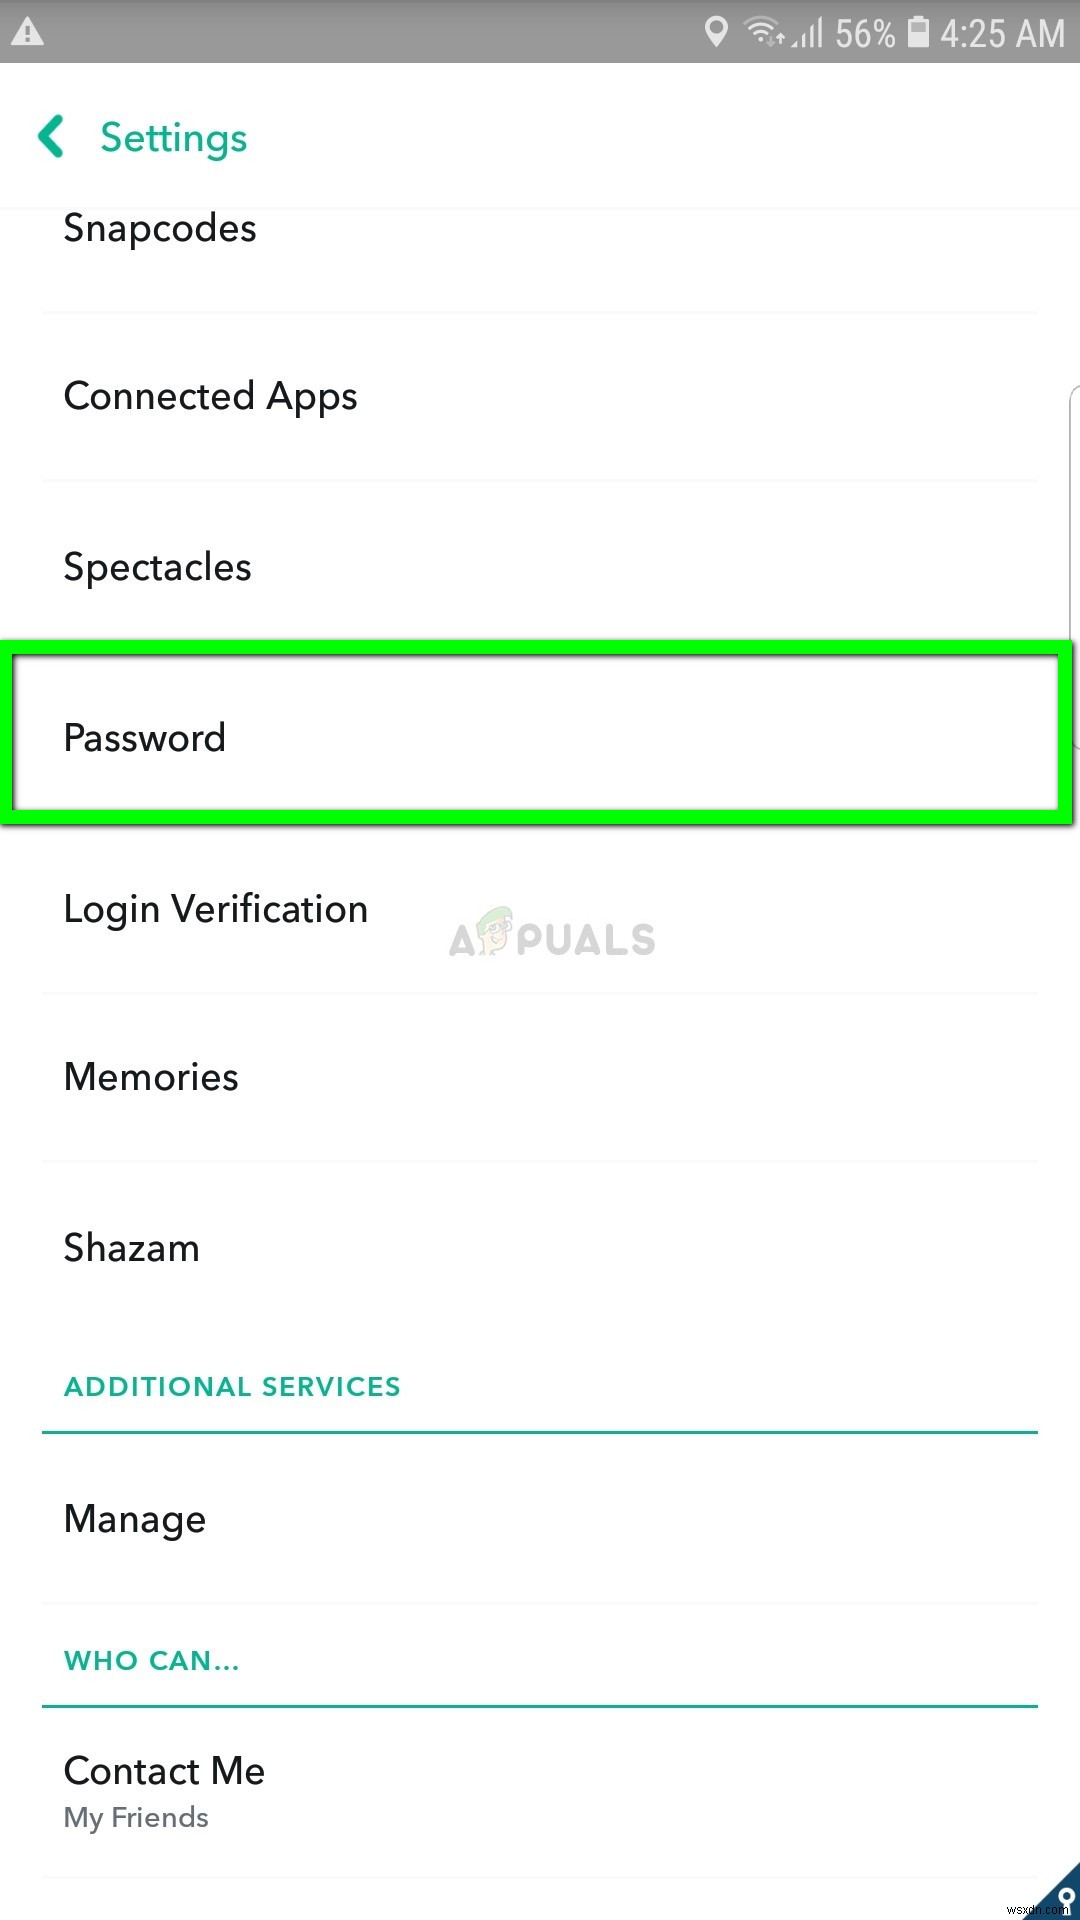Tap the Wi-Fi status bar icon
The height and width of the screenshot is (1920, 1080).
[765, 33]
